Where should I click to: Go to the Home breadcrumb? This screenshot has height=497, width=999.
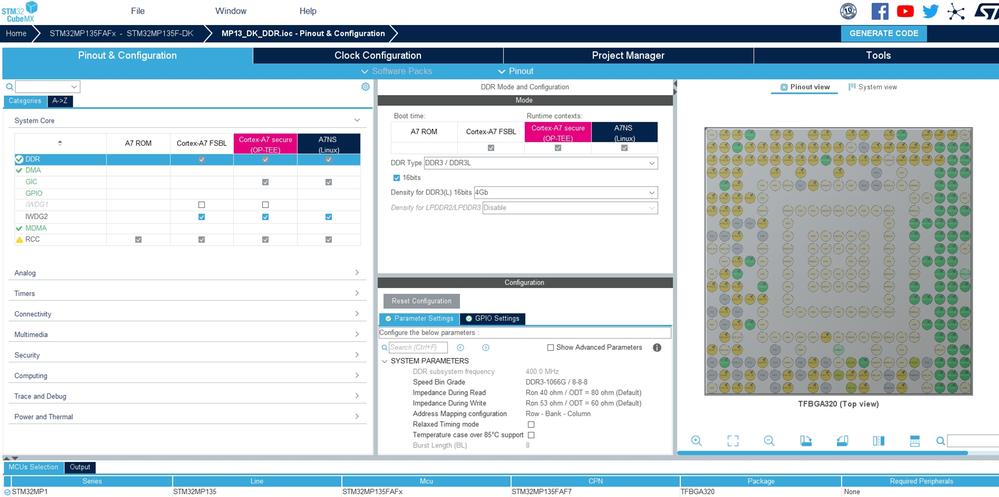point(16,33)
